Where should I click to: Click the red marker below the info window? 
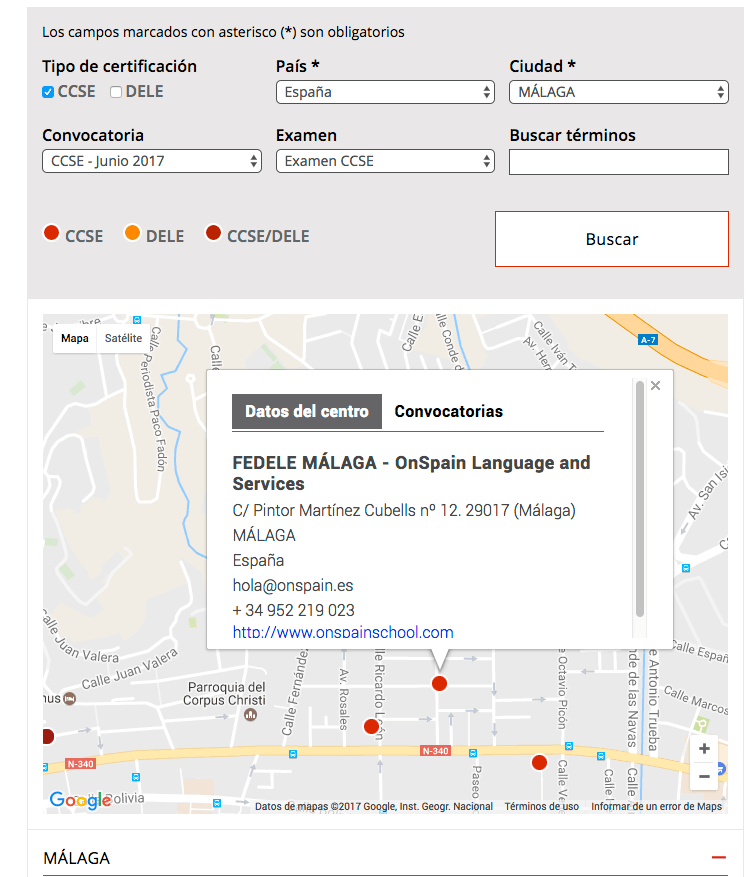(x=440, y=683)
